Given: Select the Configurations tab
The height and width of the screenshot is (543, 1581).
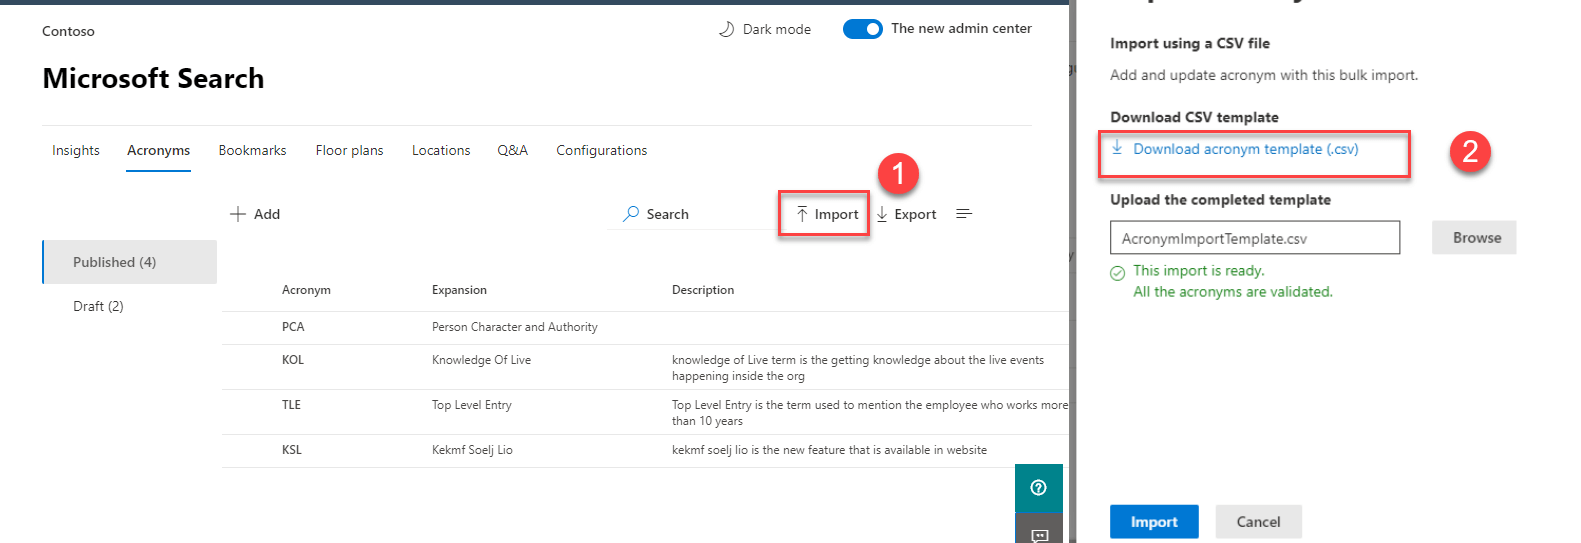Looking at the screenshot, I should (x=601, y=150).
